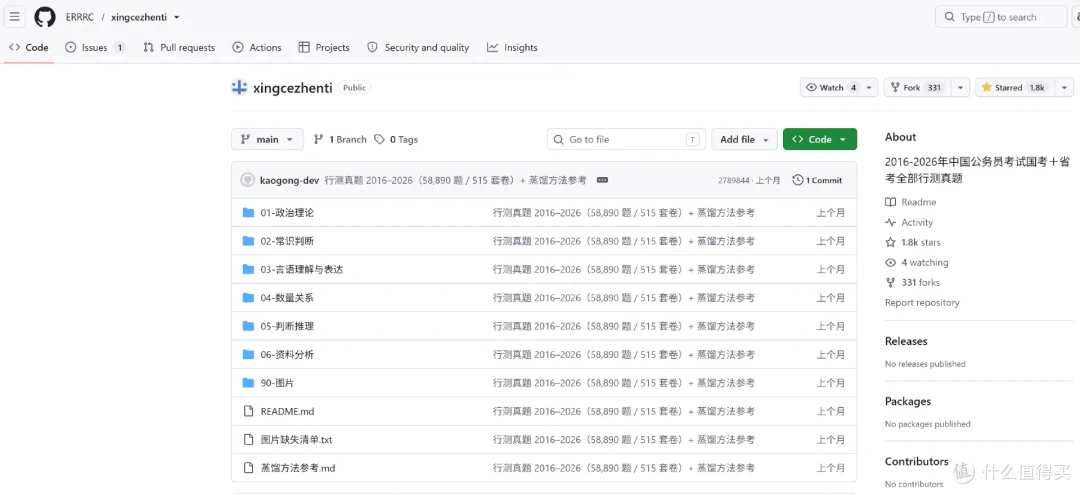Click the xingcezhenti repository title
Image resolution: width=1080 pixels, height=494 pixels.
tap(293, 88)
